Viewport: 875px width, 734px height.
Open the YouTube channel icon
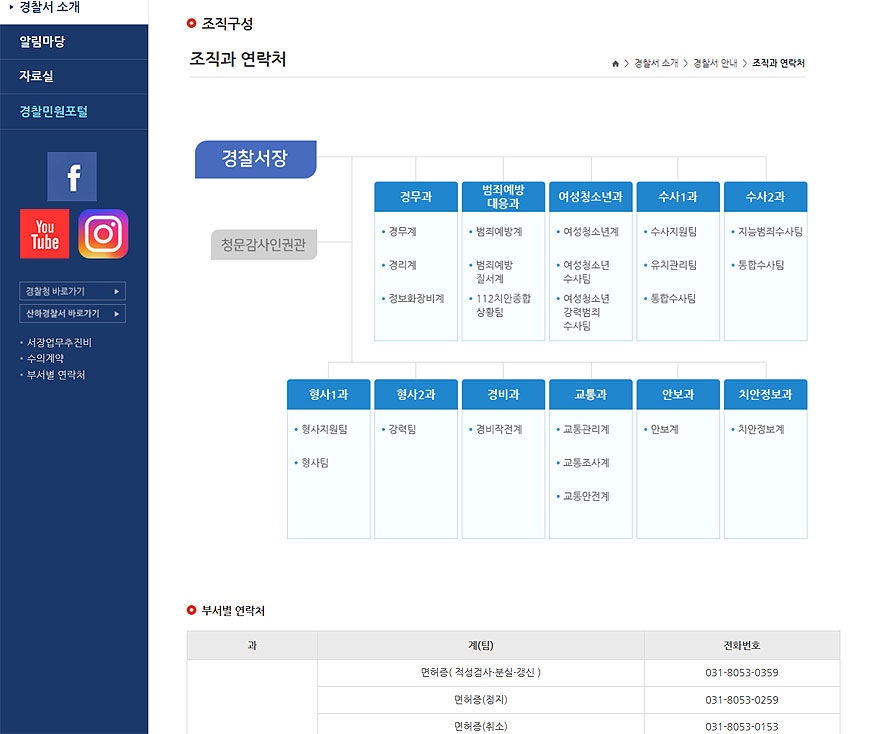coord(45,234)
